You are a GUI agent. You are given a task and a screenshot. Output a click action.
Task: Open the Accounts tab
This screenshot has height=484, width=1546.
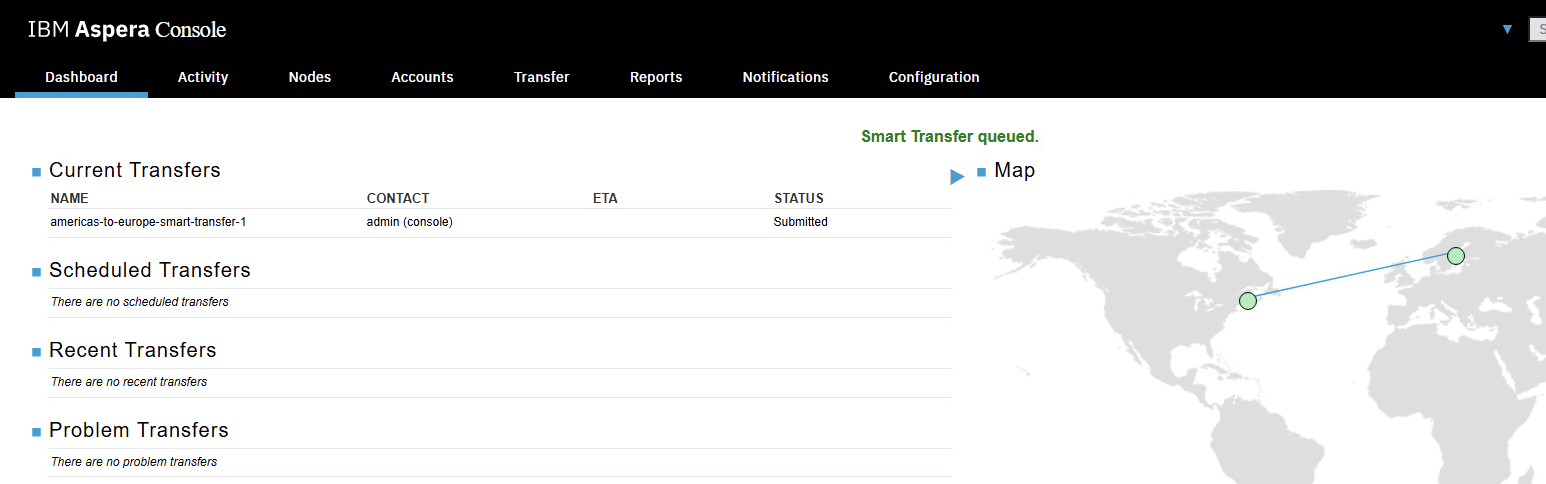[x=422, y=77]
